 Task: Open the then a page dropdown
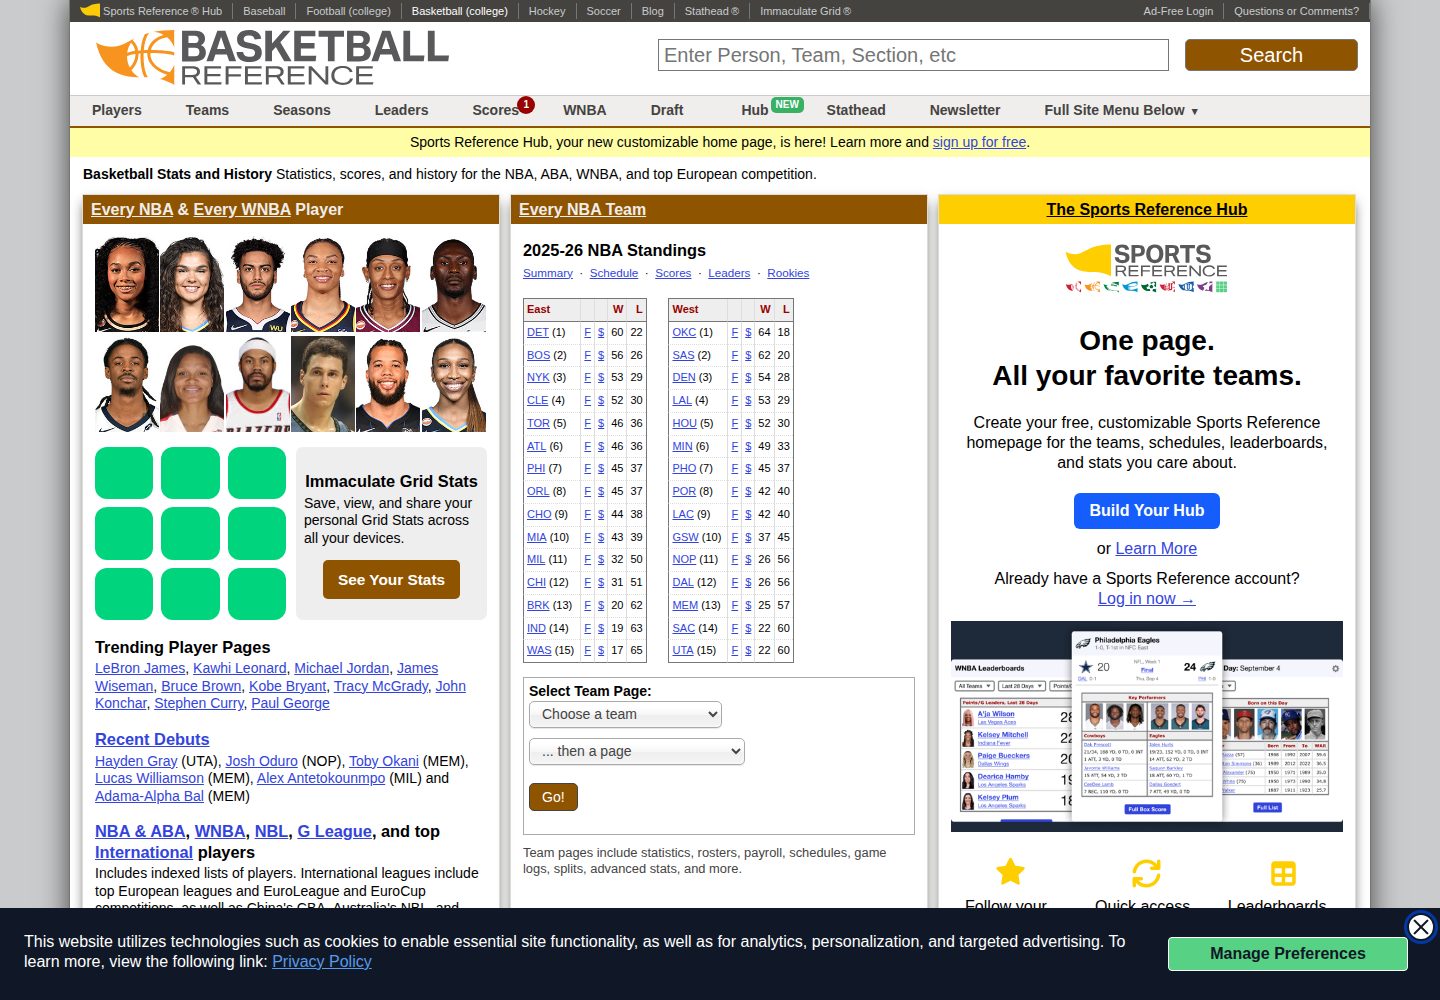[637, 751]
